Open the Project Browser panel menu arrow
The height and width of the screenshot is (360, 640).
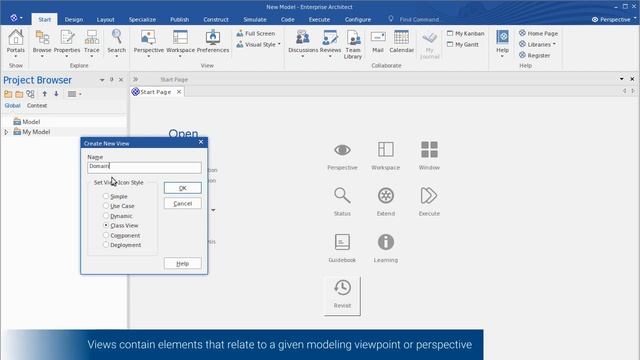click(102, 80)
